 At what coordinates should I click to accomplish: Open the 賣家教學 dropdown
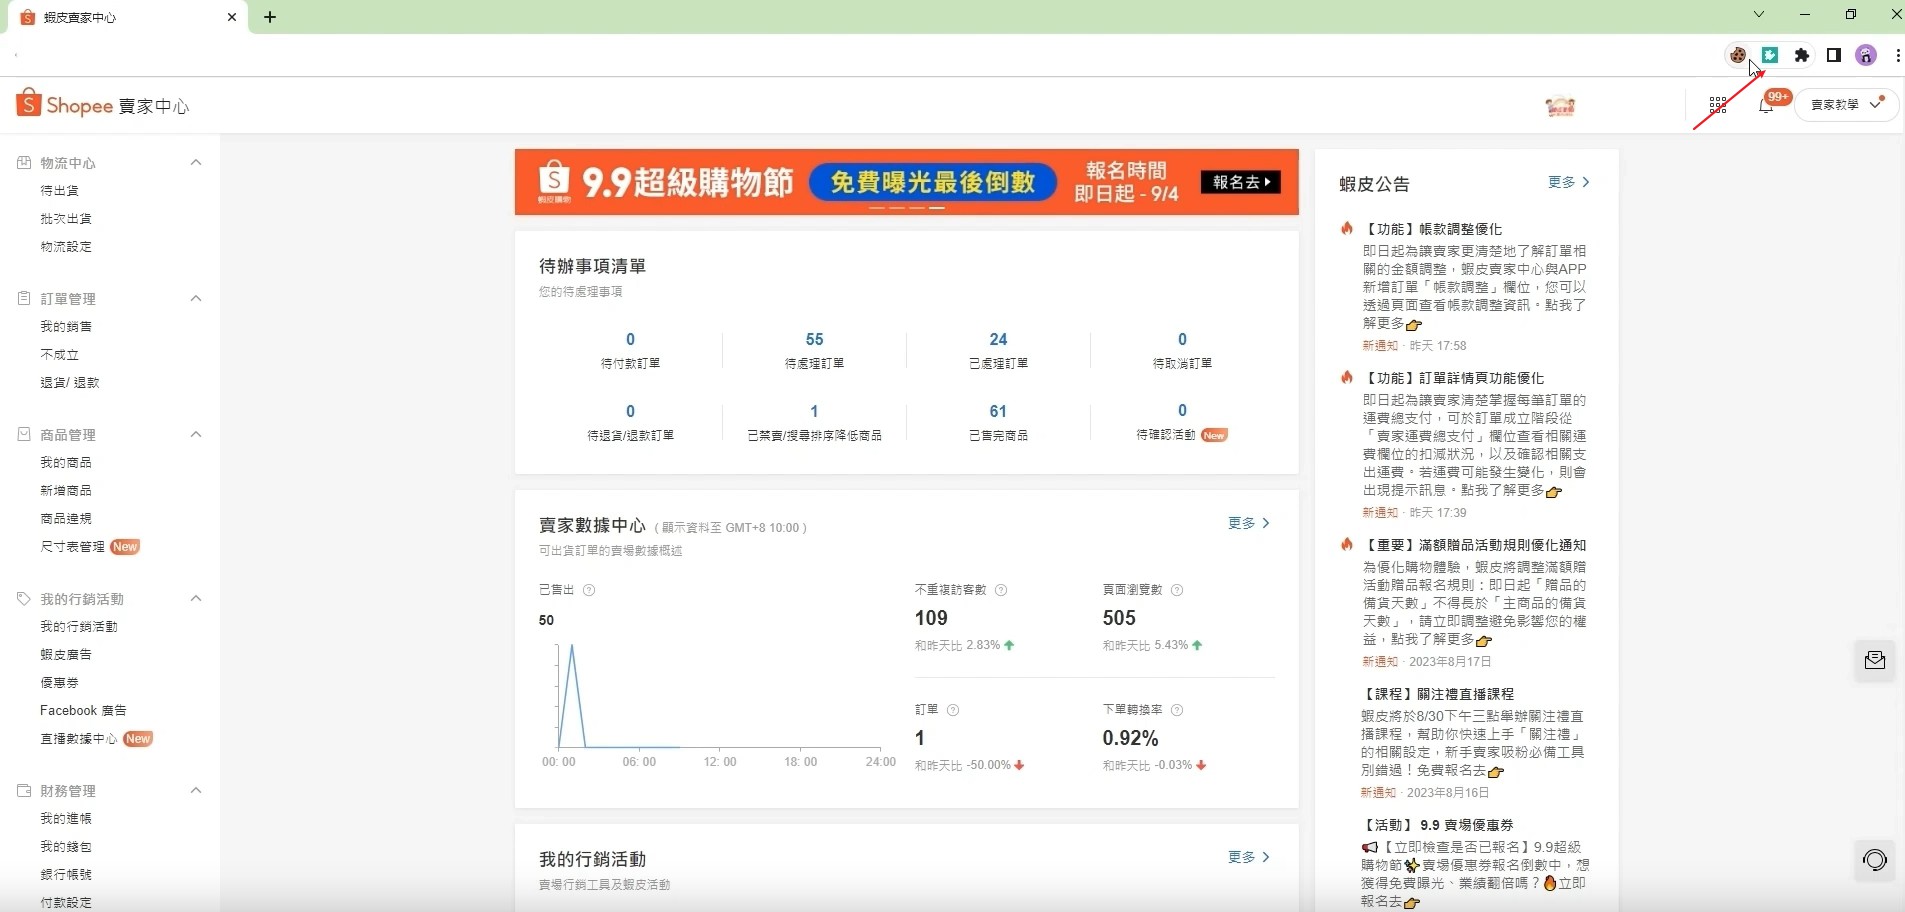[x=1847, y=104]
